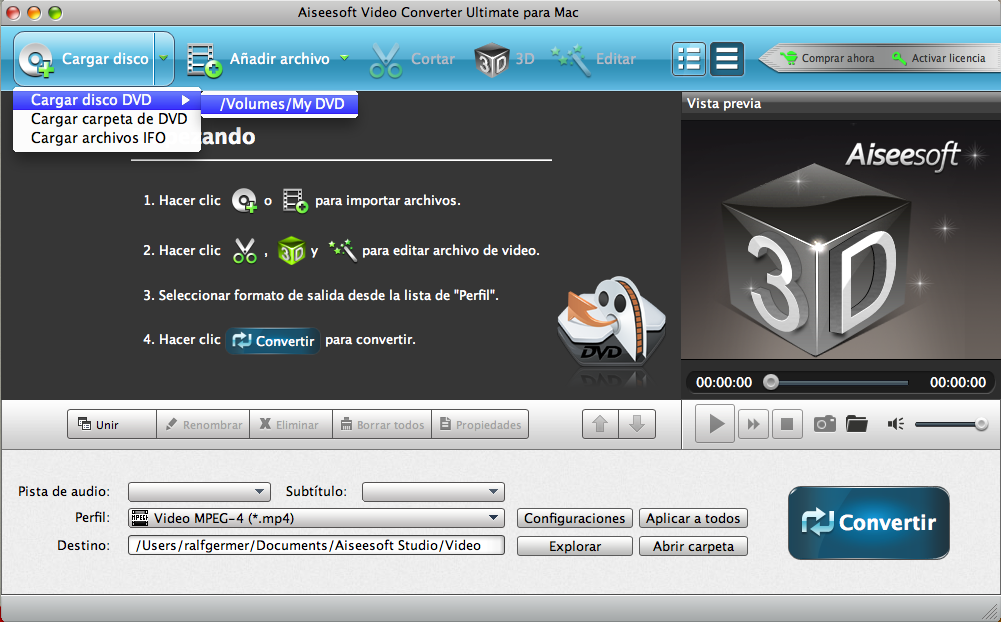The height and width of the screenshot is (622, 1001).
Task: Click the Editar magic wand icon
Action: [x=571, y=60]
